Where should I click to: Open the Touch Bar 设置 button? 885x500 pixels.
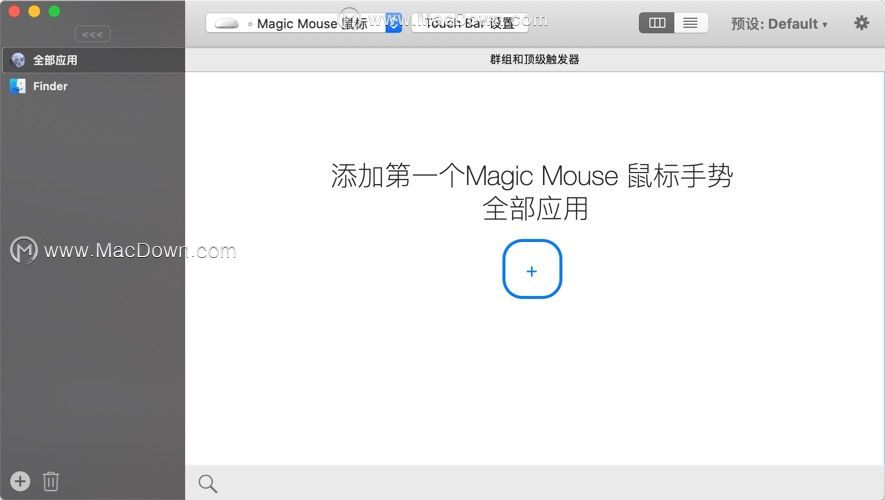point(470,23)
